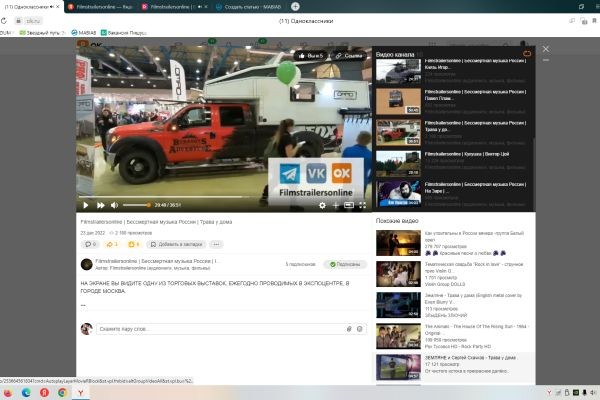Open the MAB/AB bookmark

point(83,33)
